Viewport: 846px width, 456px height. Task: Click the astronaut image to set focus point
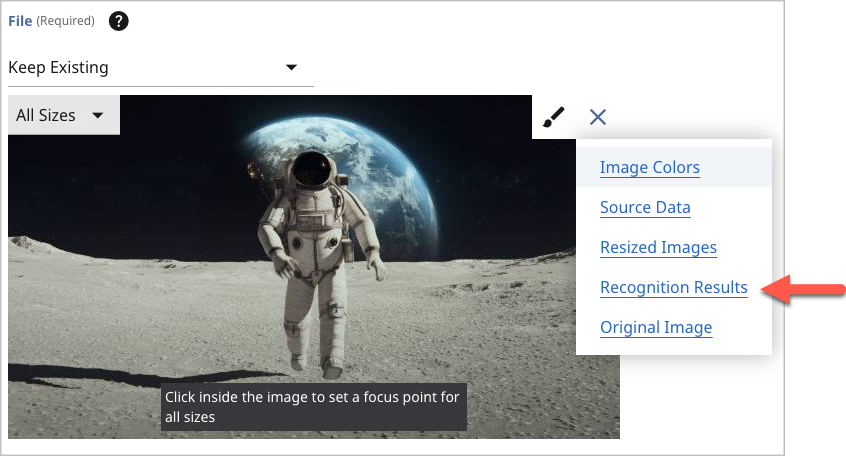click(x=313, y=267)
